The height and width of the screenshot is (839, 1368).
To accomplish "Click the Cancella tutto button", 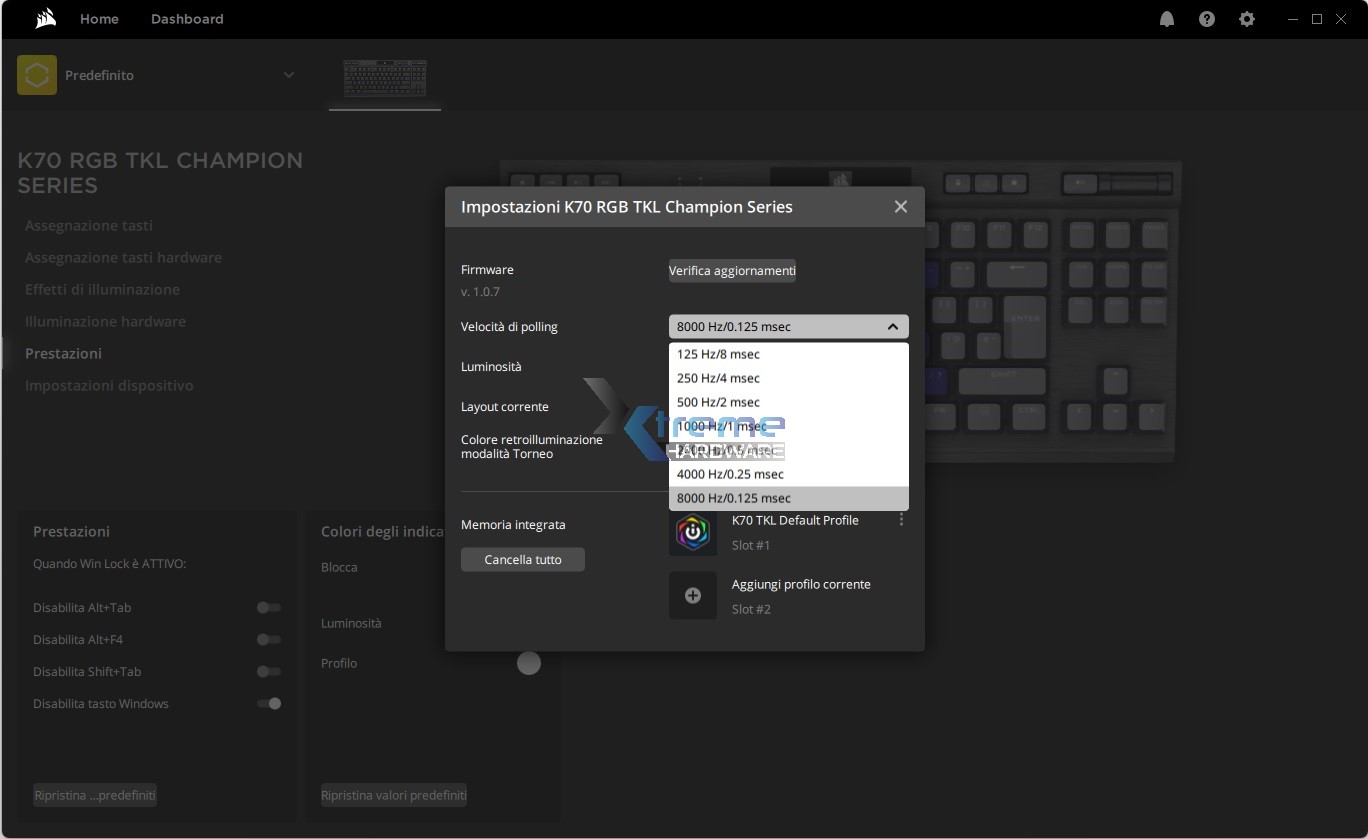I will (x=522, y=560).
